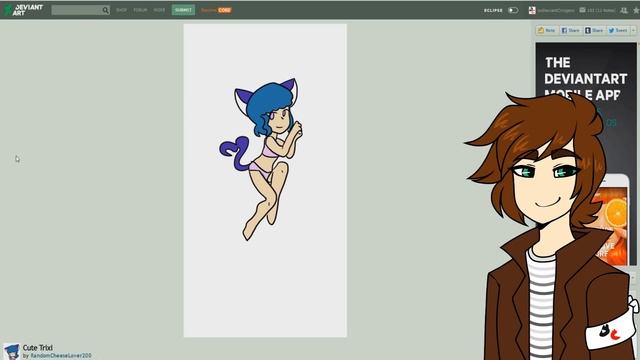Click the user avatar in the header
The width and height of the screenshot is (640, 360).
(x=532, y=10)
